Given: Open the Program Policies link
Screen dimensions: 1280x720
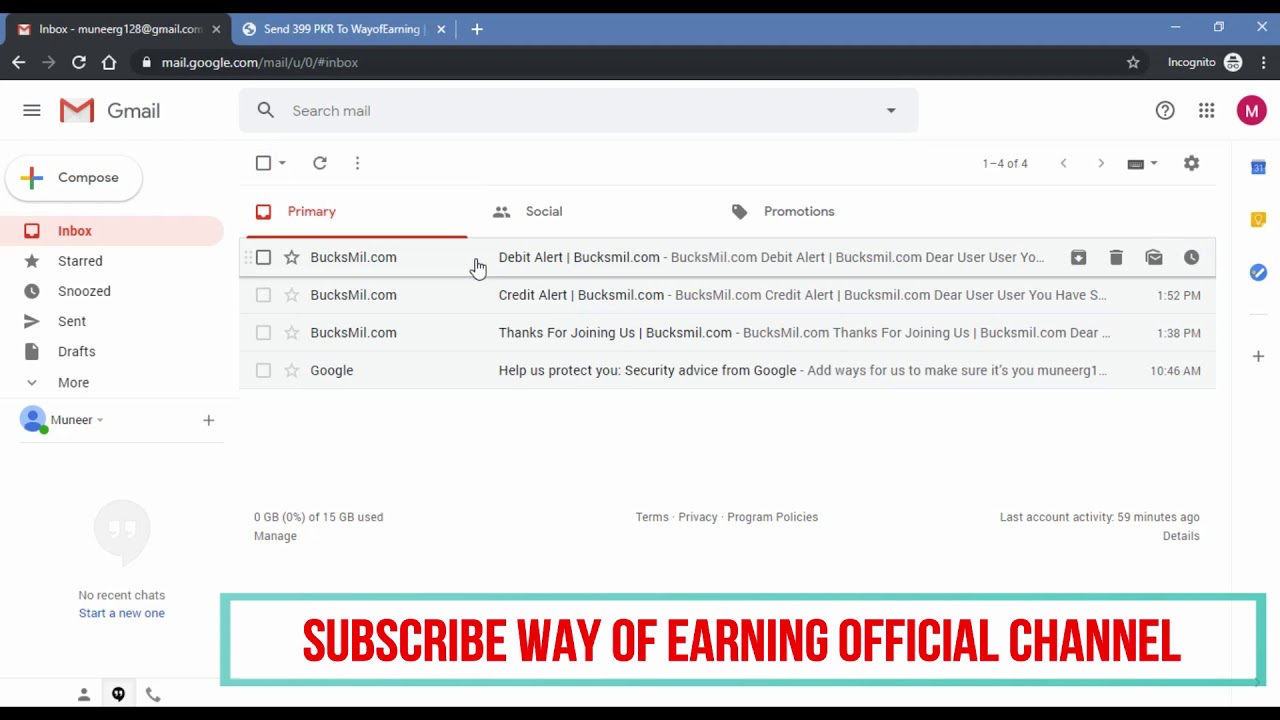Looking at the screenshot, I should (x=772, y=517).
